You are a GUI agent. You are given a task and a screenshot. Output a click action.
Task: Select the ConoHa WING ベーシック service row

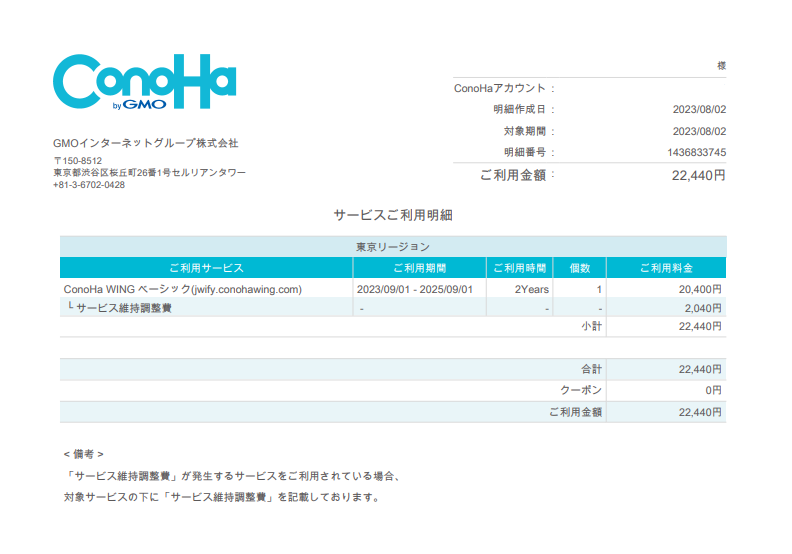393,289
